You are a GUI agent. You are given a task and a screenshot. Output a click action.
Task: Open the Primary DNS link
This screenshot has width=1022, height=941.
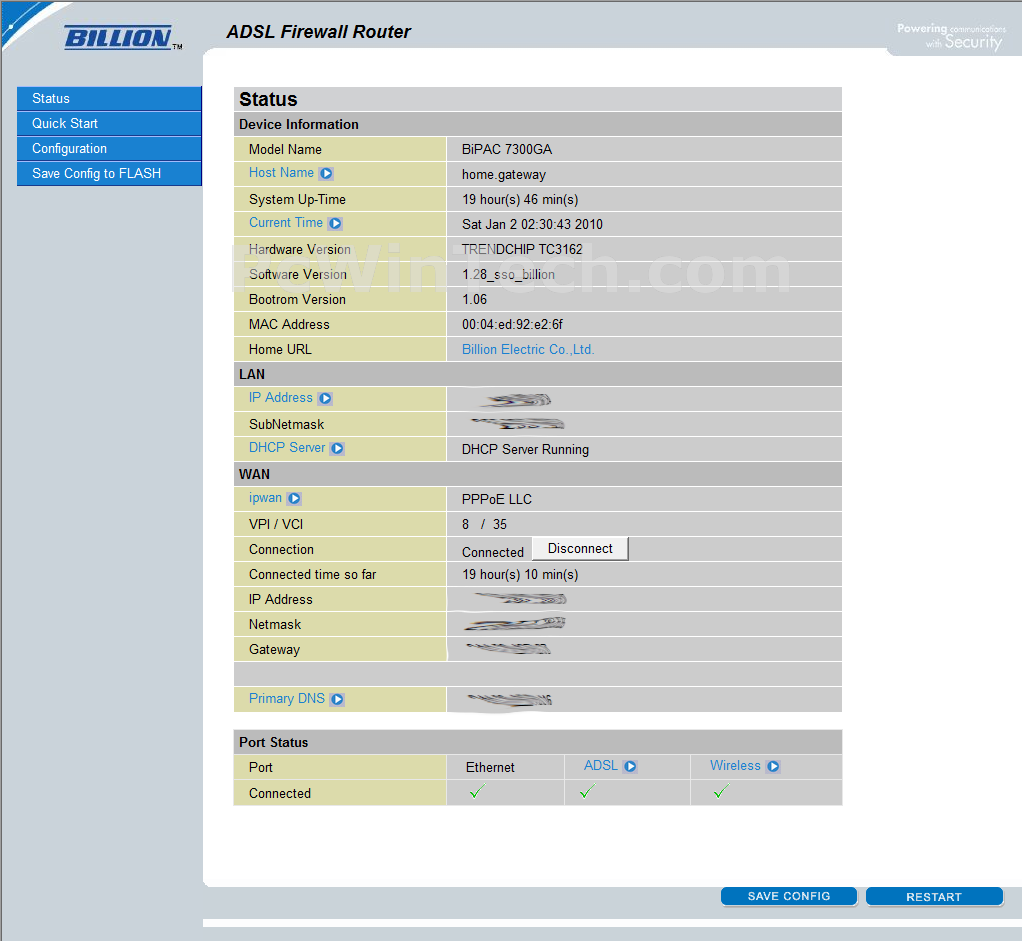[x=286, y=699]
